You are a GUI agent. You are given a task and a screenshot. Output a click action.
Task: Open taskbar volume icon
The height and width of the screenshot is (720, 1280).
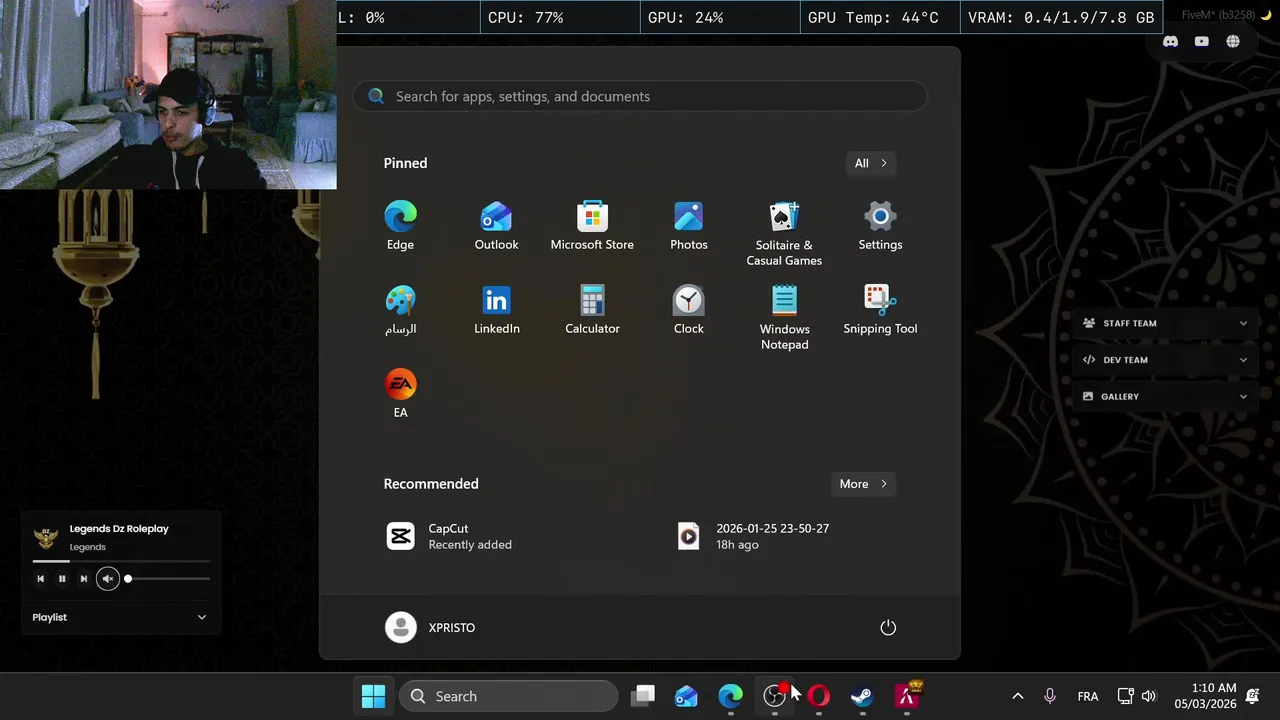click(x=1149, y=696)
